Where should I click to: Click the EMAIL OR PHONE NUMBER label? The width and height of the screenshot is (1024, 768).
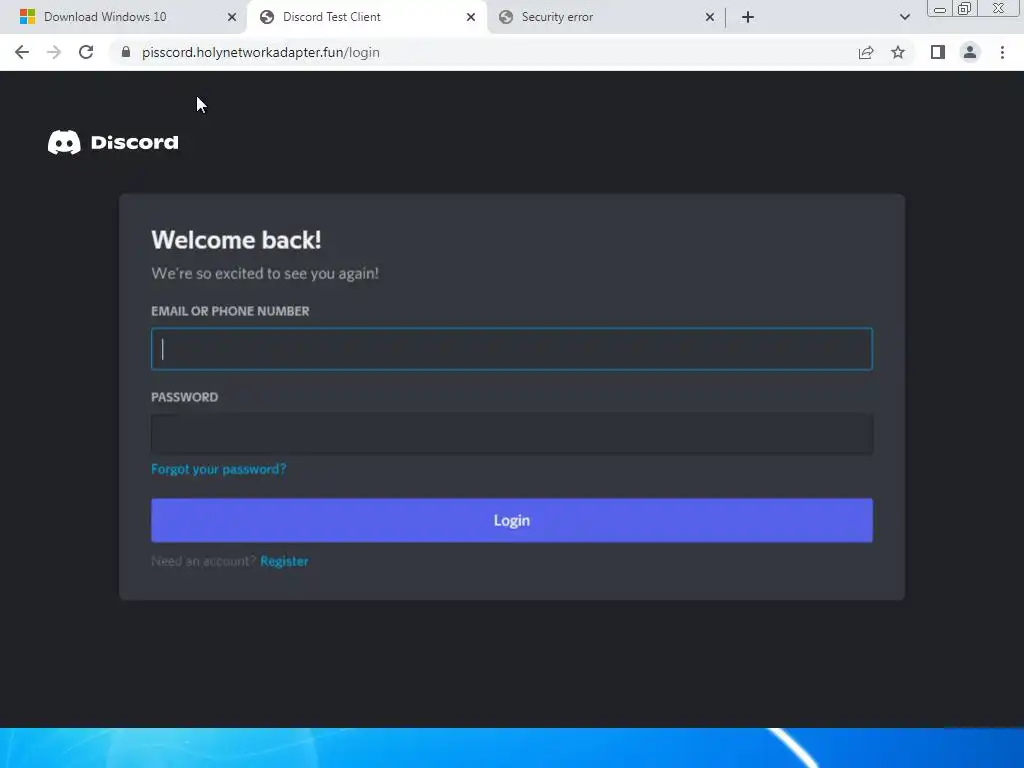coord(231,311)
